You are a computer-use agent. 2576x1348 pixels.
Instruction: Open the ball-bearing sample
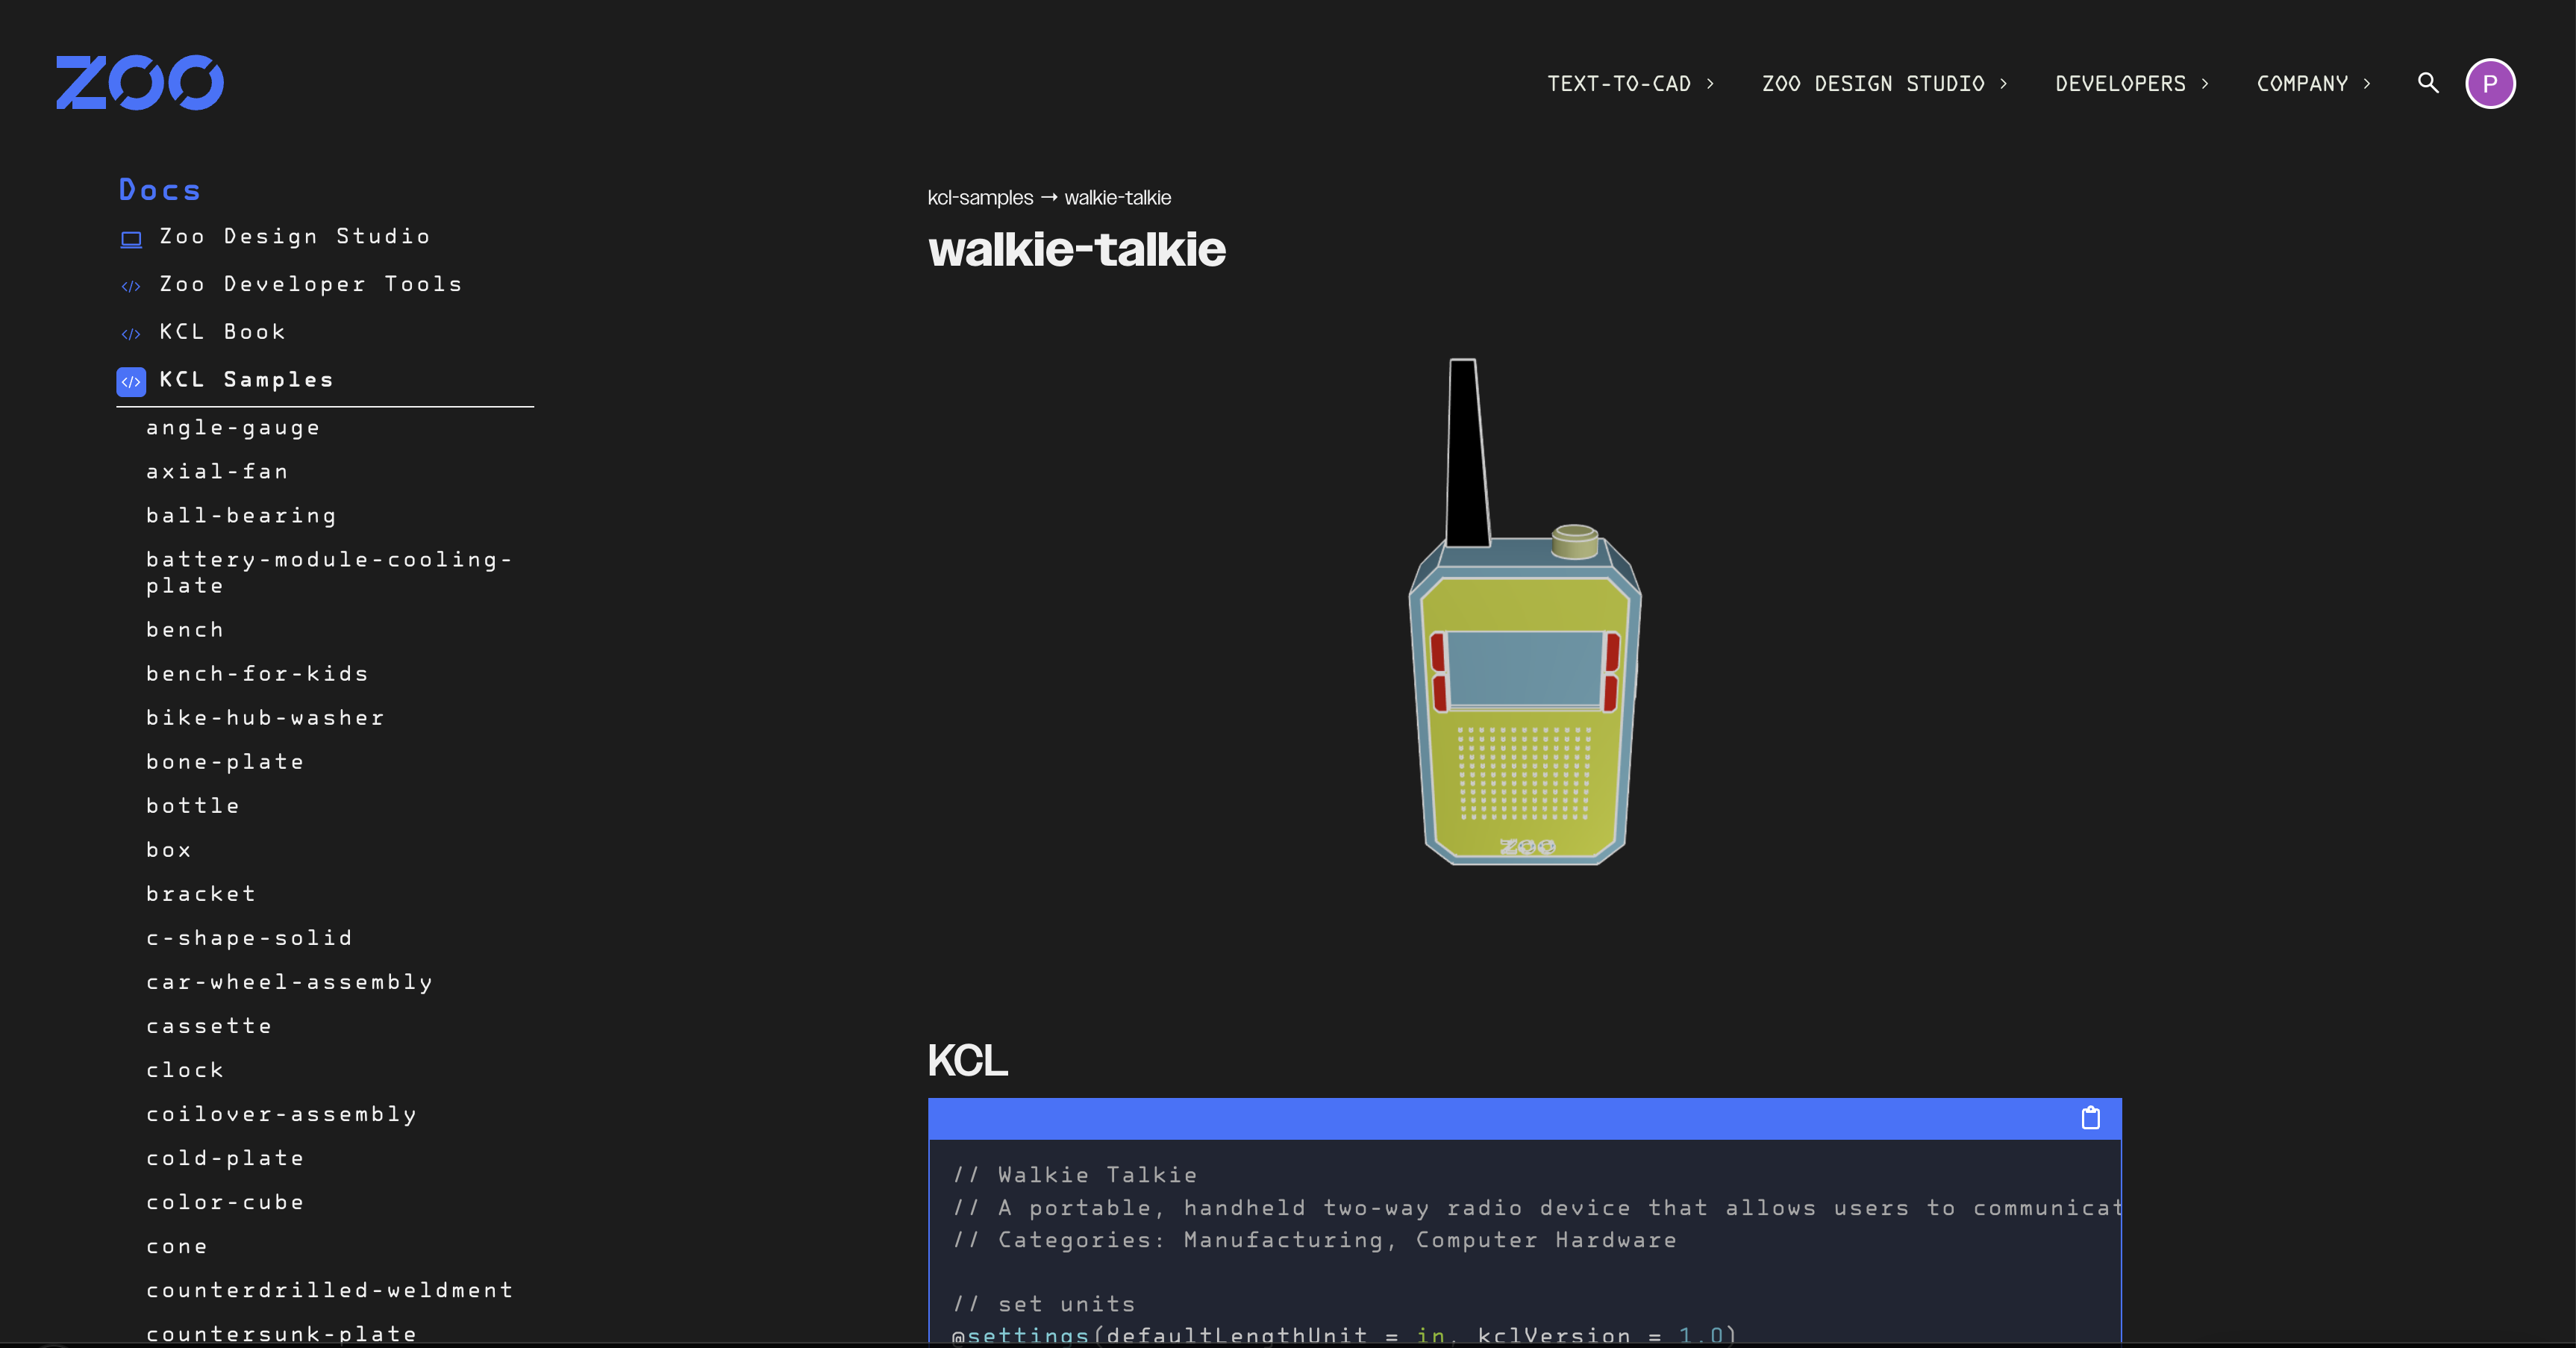[x=241, y=516]
